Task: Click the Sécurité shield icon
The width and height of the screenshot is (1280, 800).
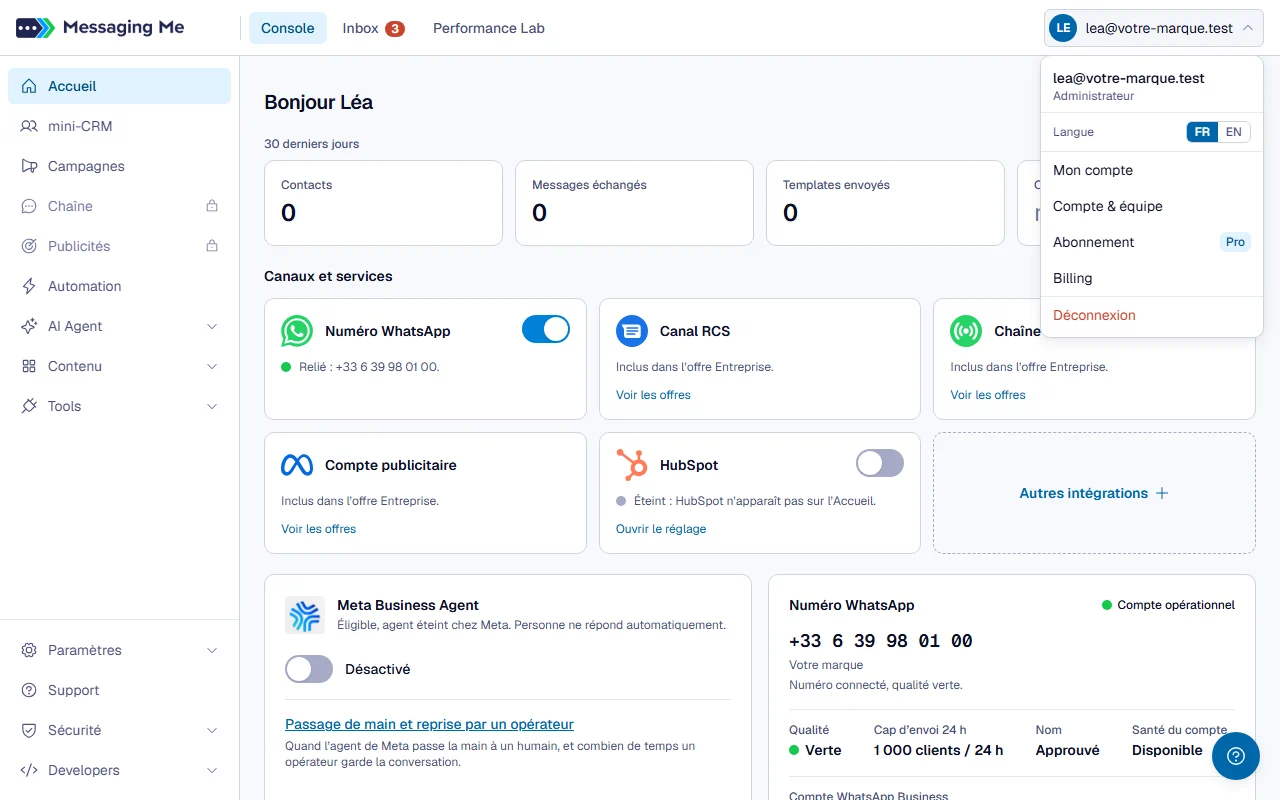Action: [29, 730]
